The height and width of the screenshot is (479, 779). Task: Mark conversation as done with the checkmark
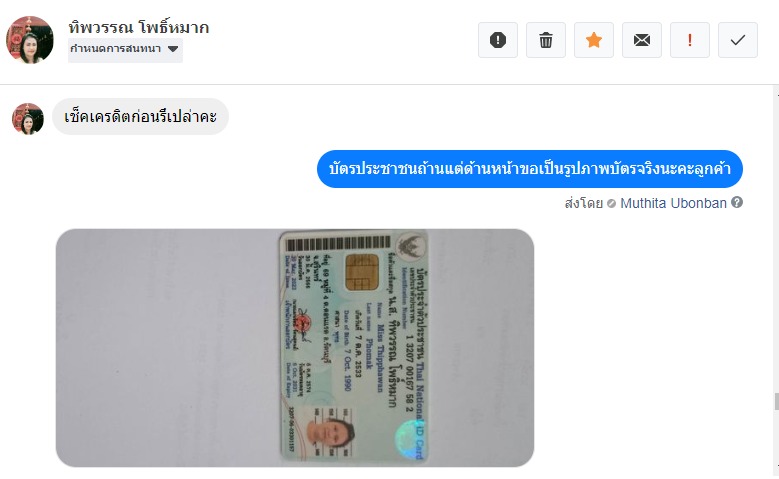pos(738,40)
